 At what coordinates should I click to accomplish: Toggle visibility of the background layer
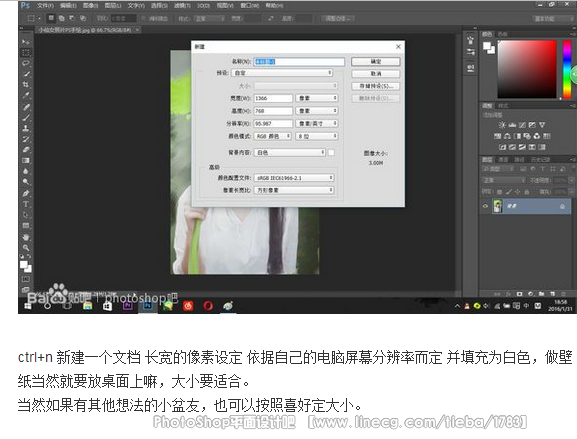(485, 206)
